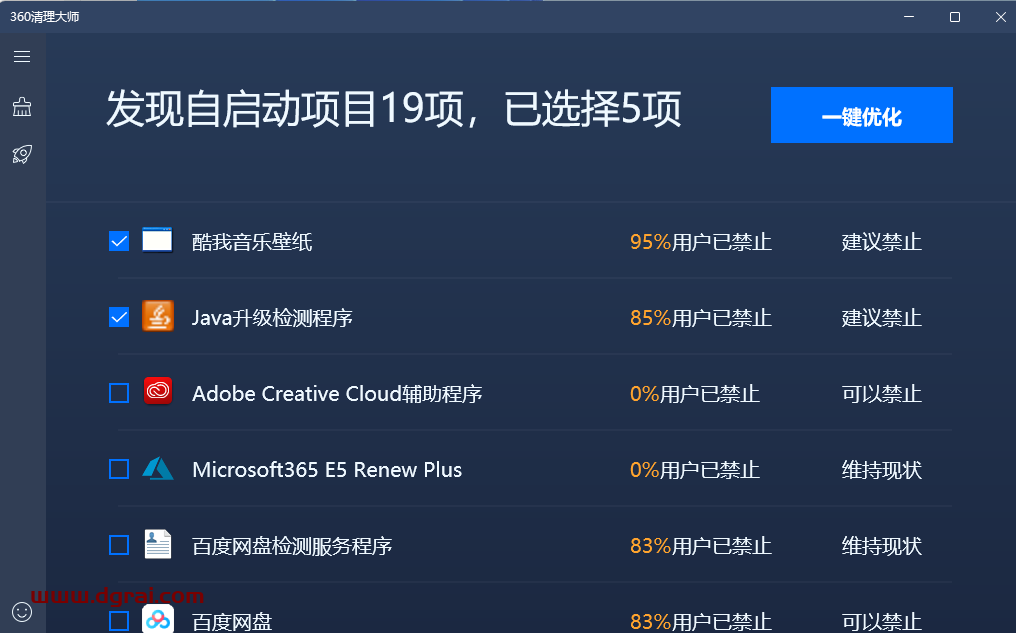Viewport: 1016px width, 633px height.
Task: Click 建议禁止 for 酷我音乐壁纸
Action: 881,242
